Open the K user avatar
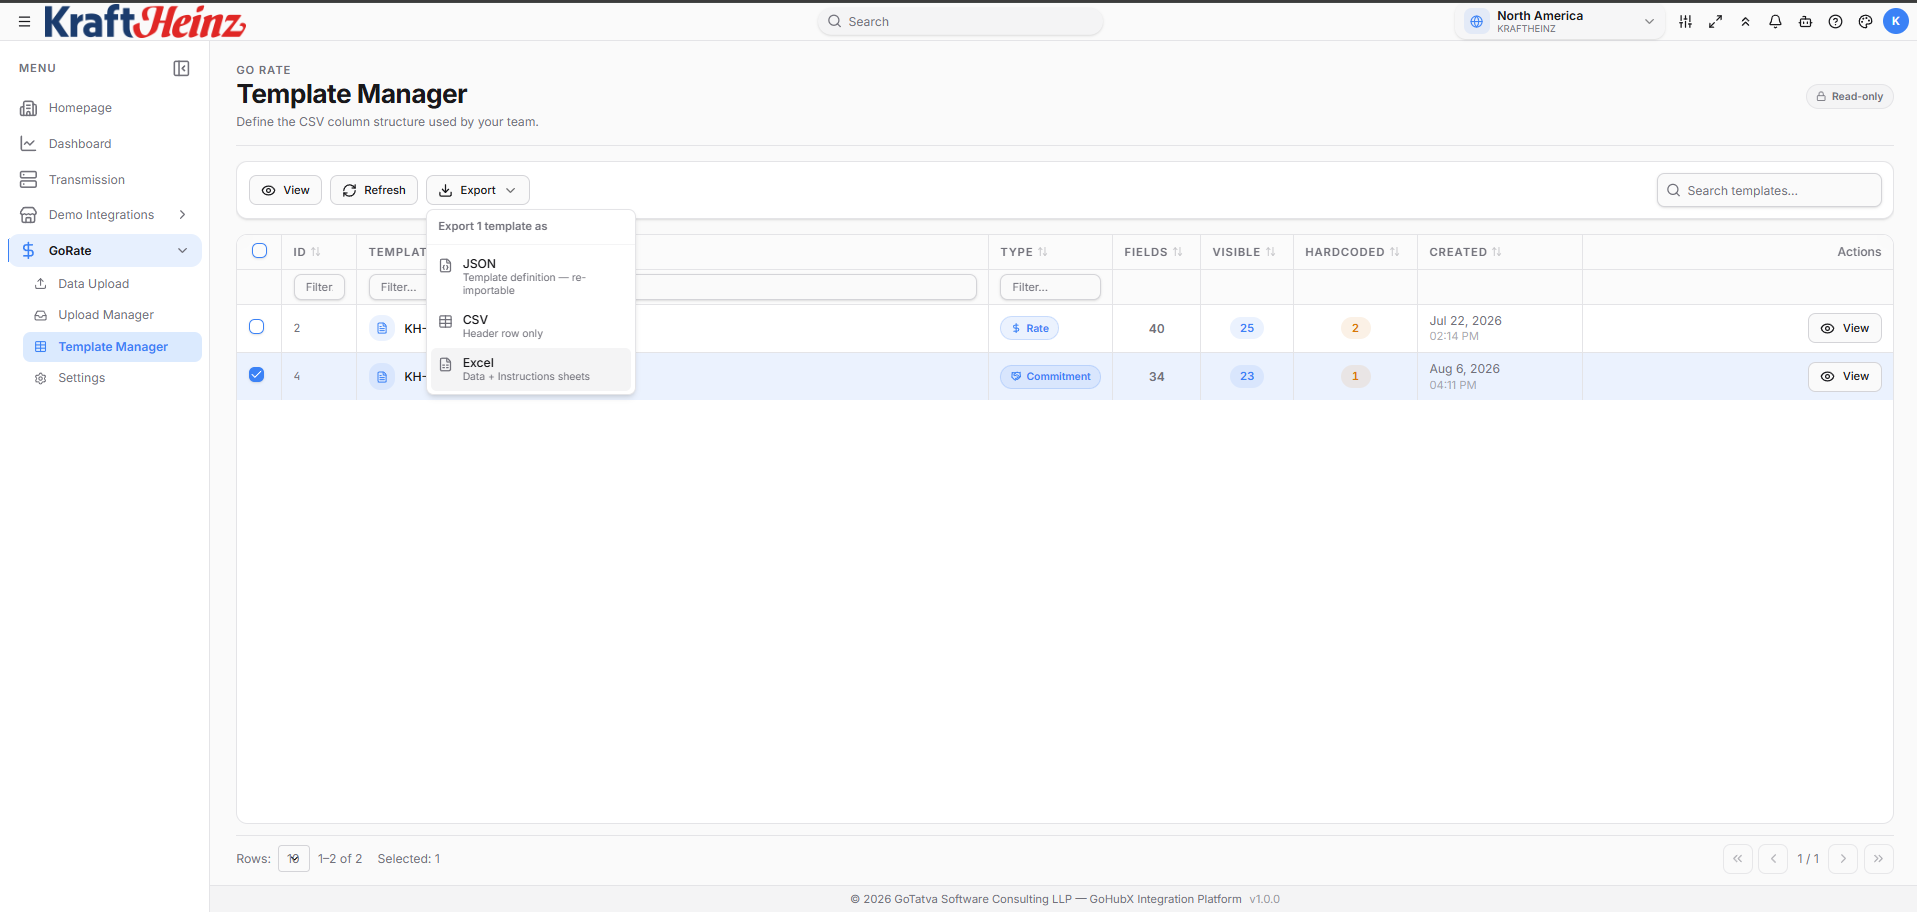 click(x=1895, y=21)
